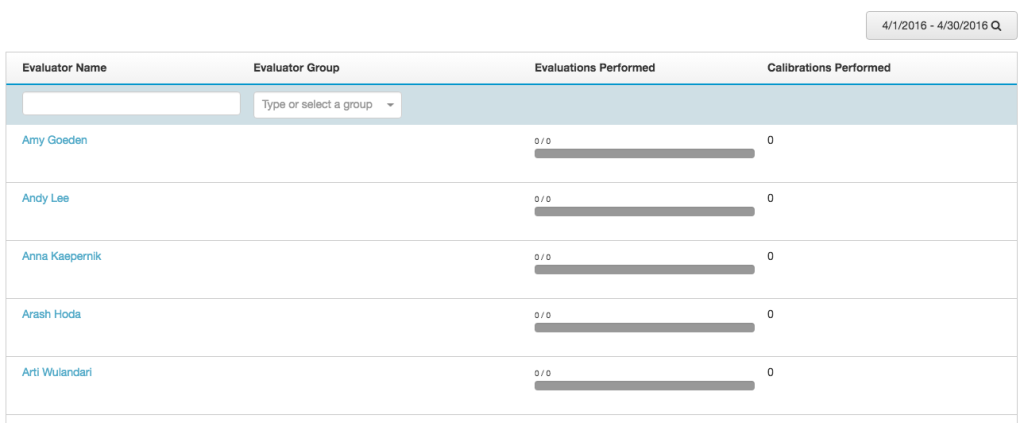This screenshot has width=1024, height=423.
Task: Sort by Evaluator Name column header
Action: pyautogui.click(x=64, y=68)
